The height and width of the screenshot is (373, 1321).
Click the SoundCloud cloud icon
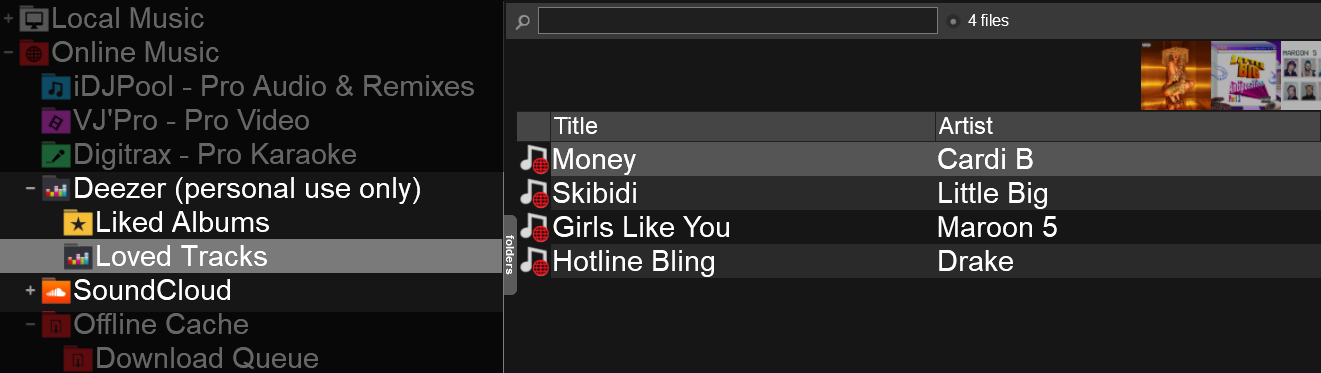click(56, 291)
